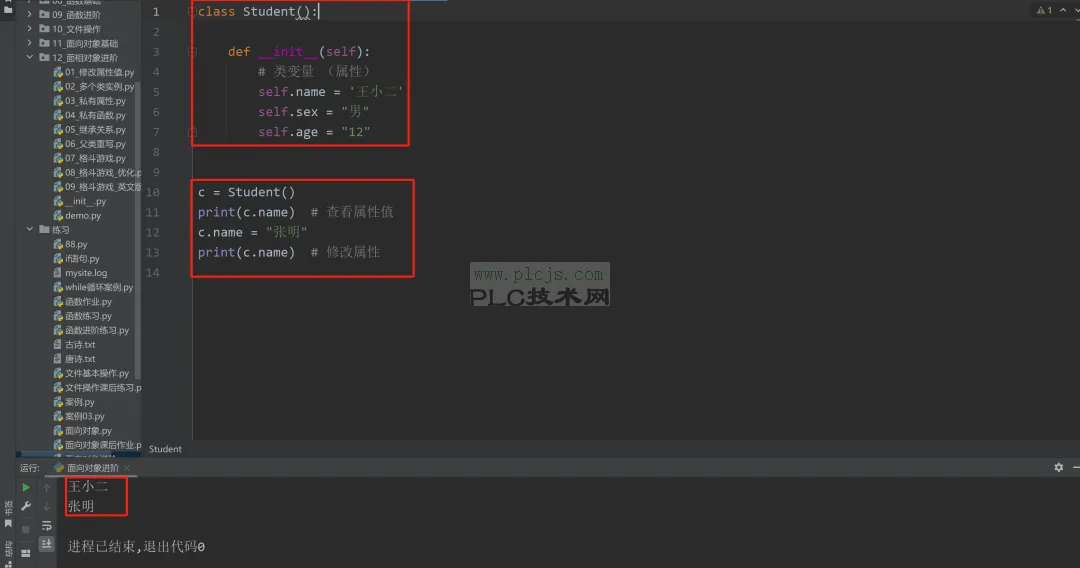Click the fold-end marker at line 7

point(192,132)
